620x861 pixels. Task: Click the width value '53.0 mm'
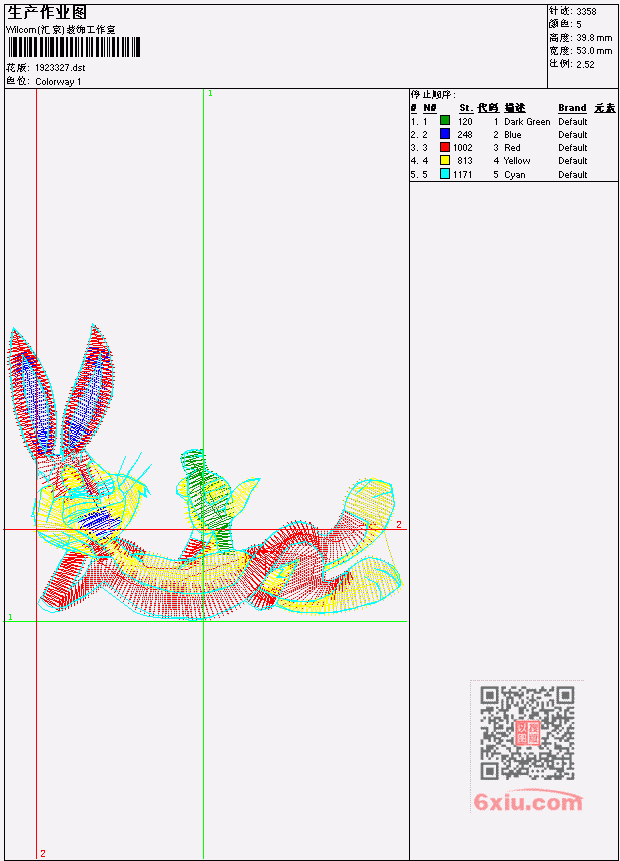pyautogui.click(x=594, y=51)
